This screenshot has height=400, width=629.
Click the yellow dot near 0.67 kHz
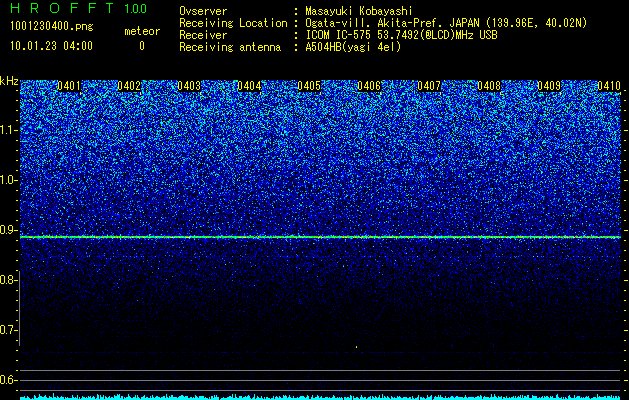click(x=357, y=347)
